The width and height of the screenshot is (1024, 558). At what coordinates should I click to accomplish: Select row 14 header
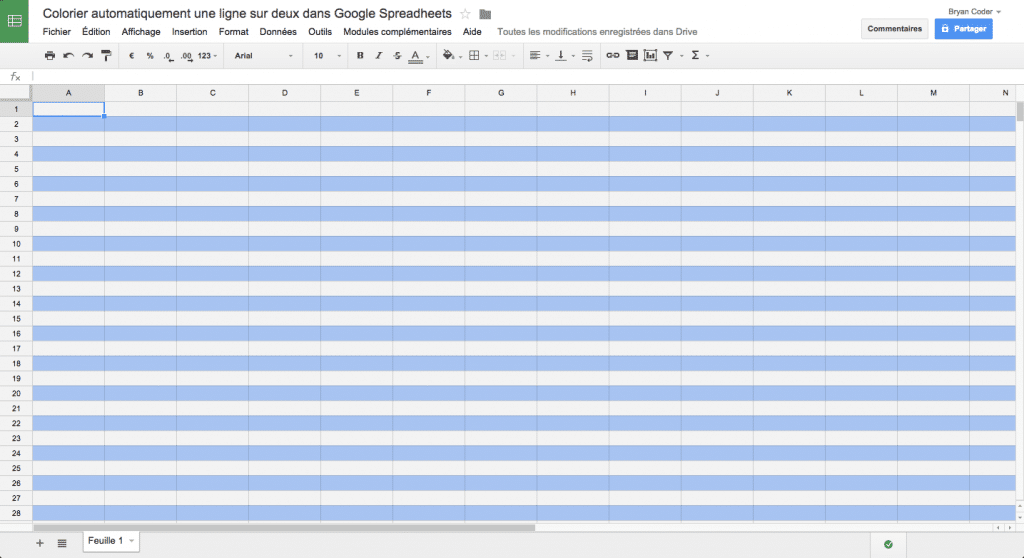pyautogui.click(x=16, y=304)
